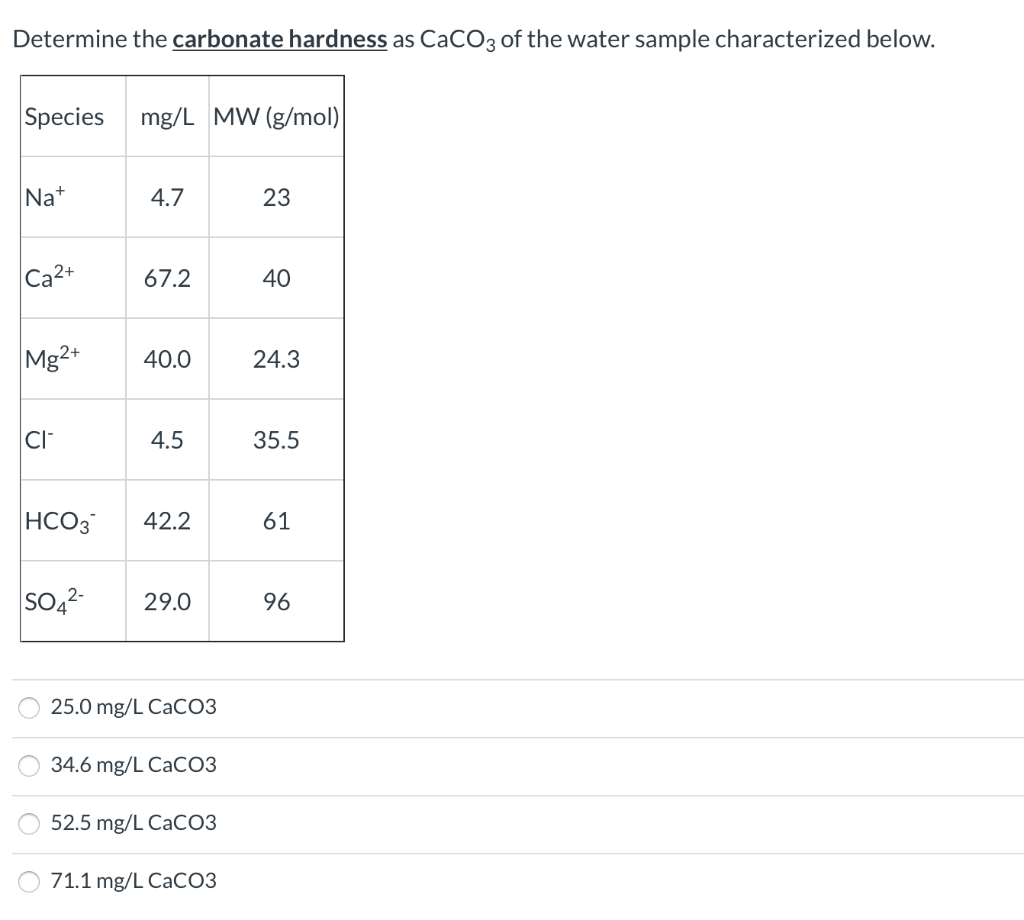1024x920 pixels.
Task: Select the 52.5 mg/L CaCO3 option
Action: 29,823
